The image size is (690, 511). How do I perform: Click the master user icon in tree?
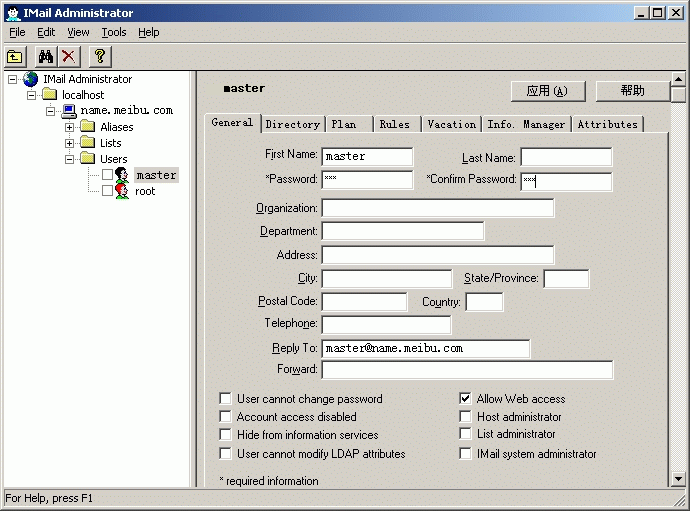(x=123, y=175)
